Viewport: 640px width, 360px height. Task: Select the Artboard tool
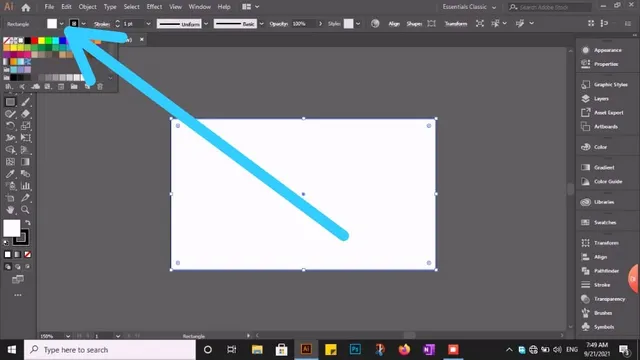pyautogui.click(x=10, y=198)
